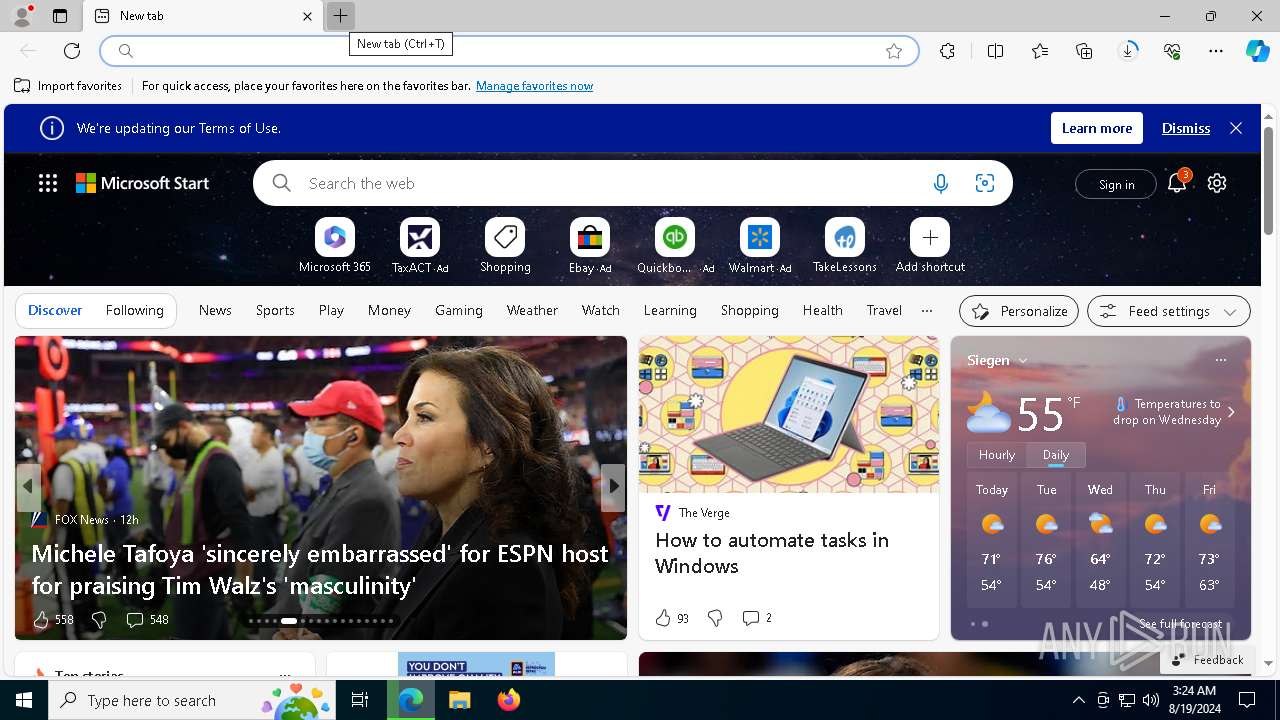Open Windows Start menu
Screen dimensions: 1280x720
pyautogui.click(x=24, y=700)
